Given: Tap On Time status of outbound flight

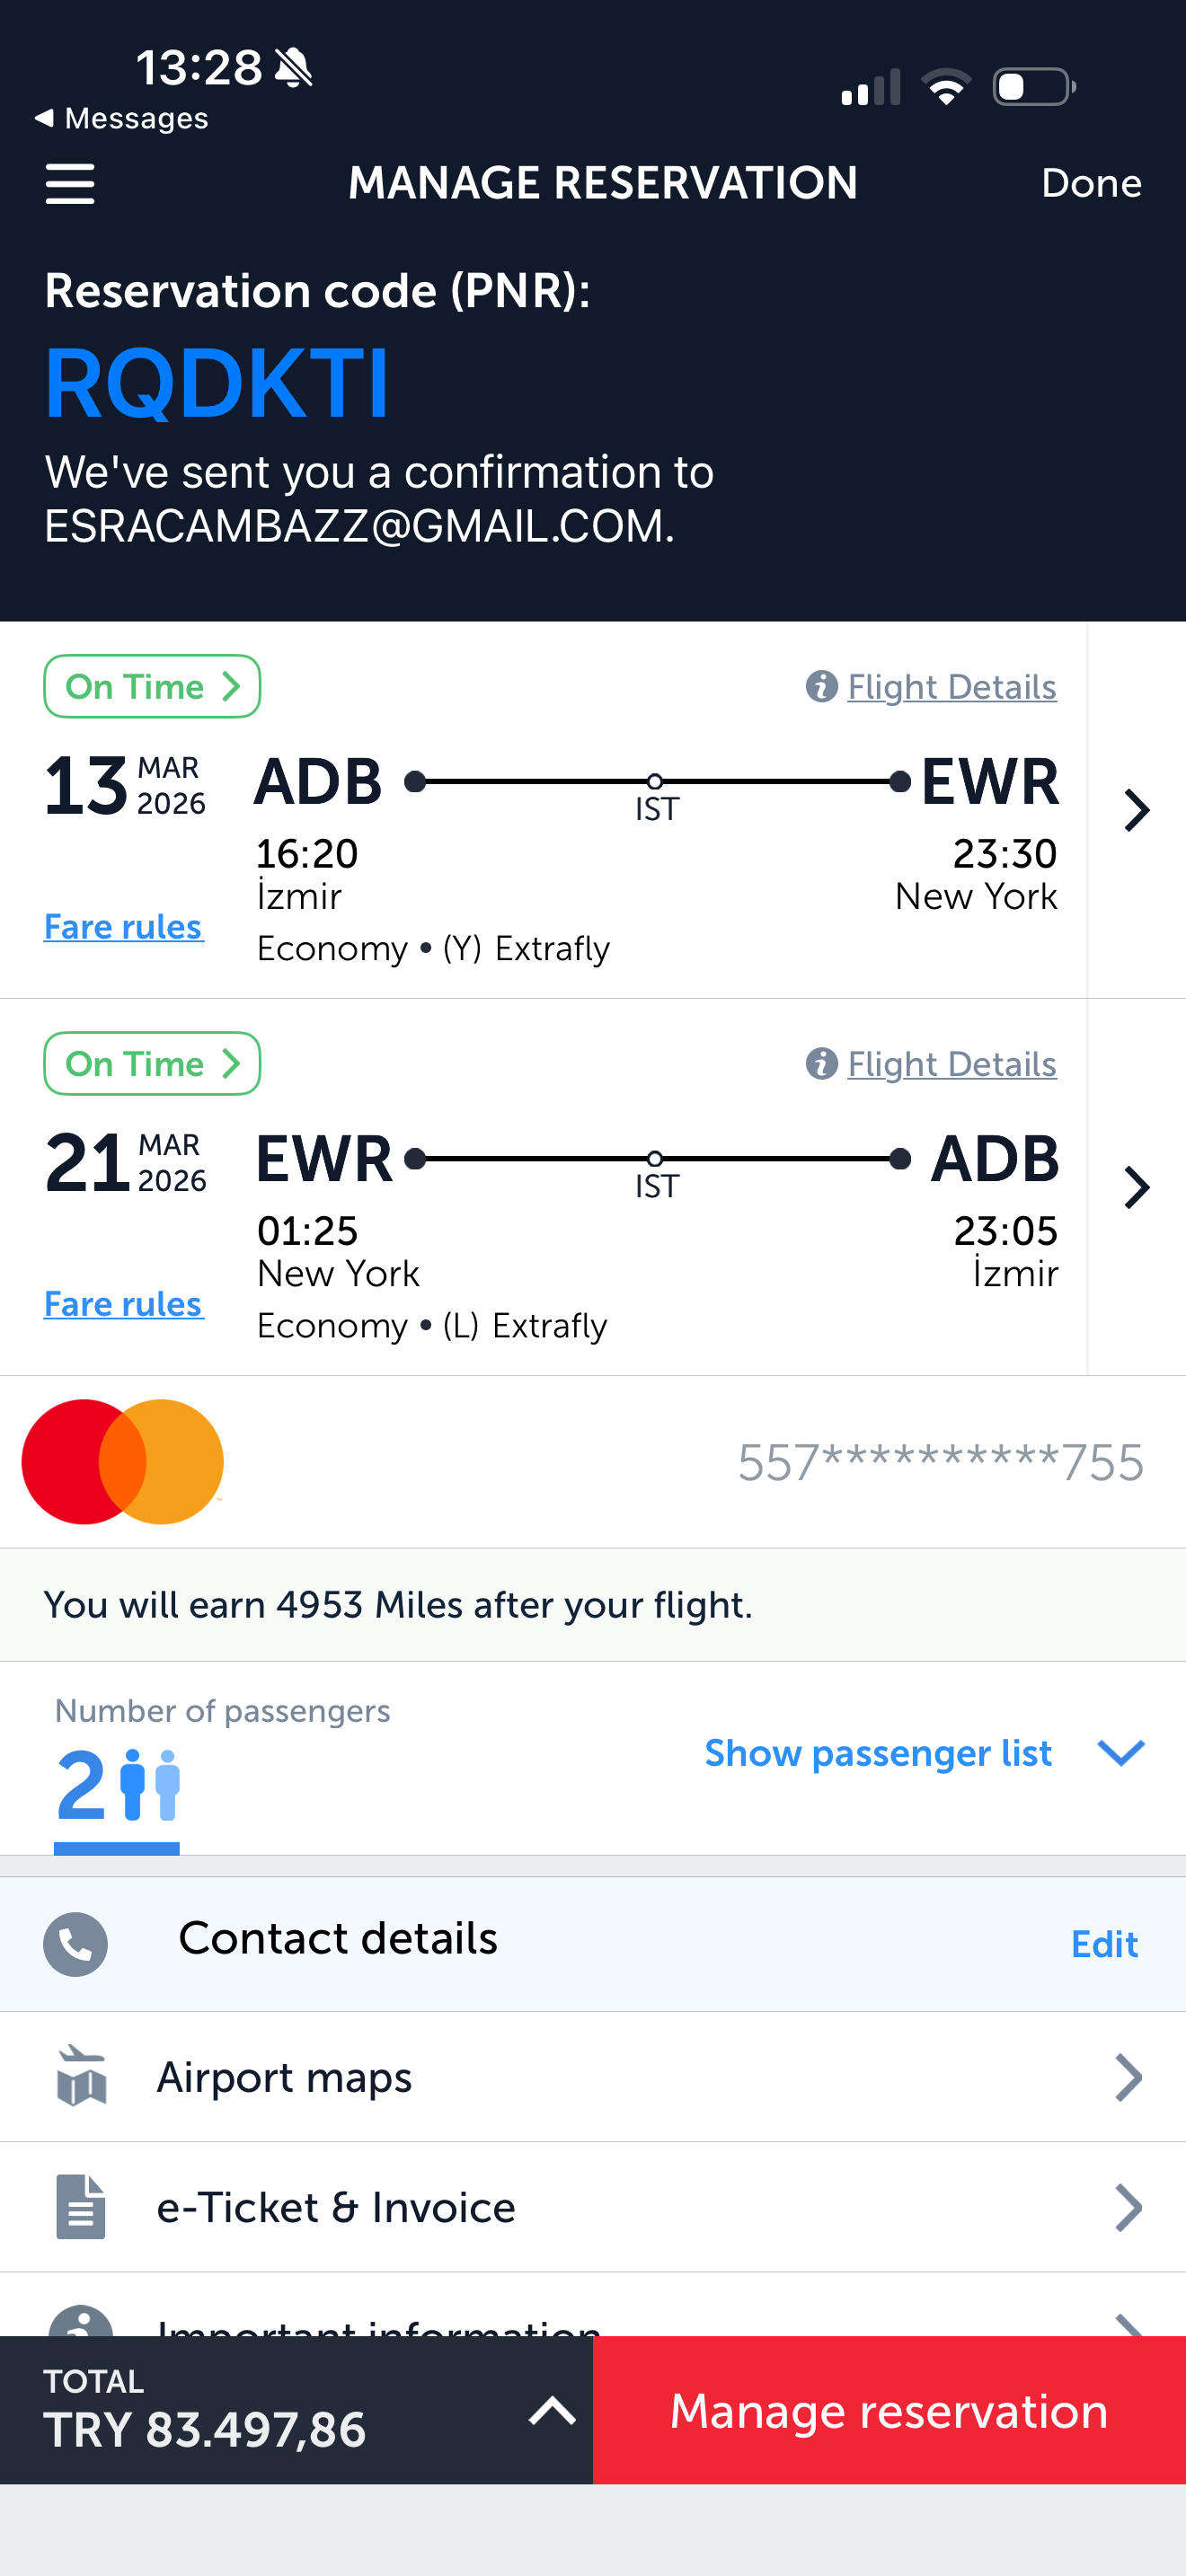Looking at the screenshot, I should 152,687.
